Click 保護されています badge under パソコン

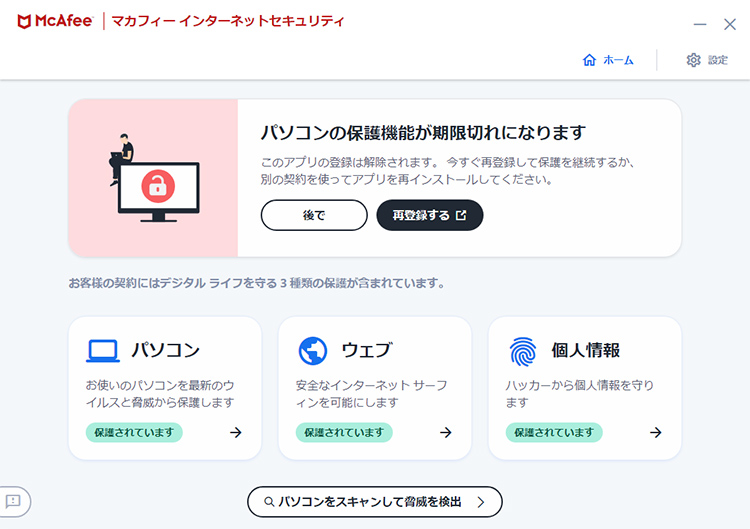pos(134,432)
